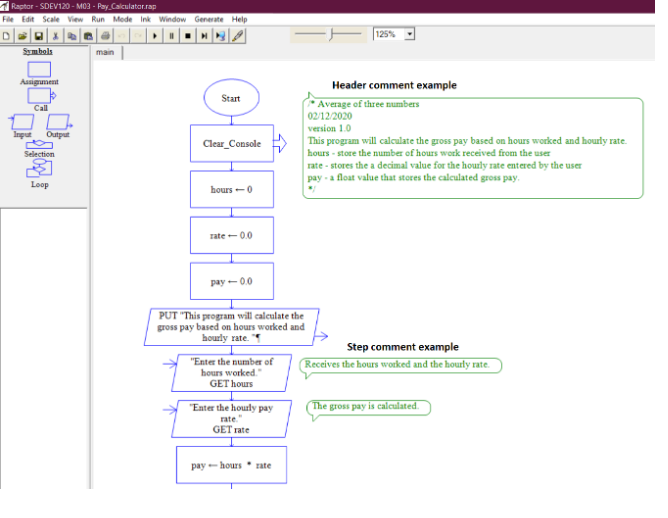Image resolution: width=668 pixels, height=518 pixels.
Task: Open the Scale menu
Action: [51, 19]
